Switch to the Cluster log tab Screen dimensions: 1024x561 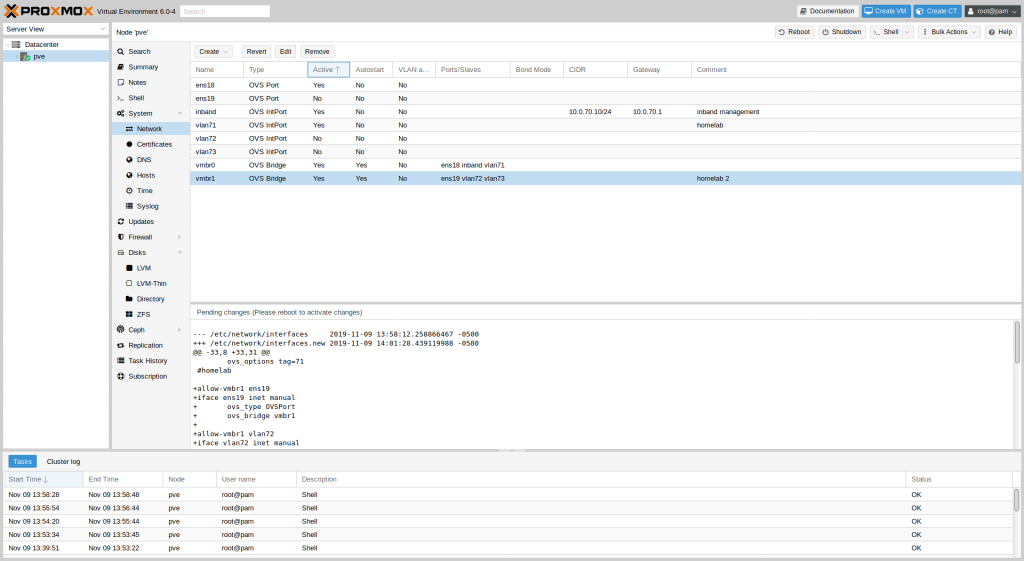pos(63,462)
